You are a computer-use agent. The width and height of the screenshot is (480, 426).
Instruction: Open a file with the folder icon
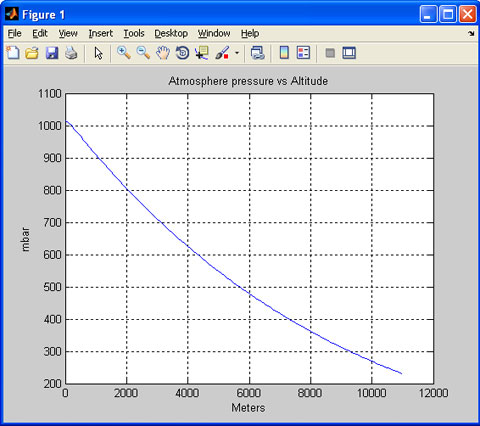[x=32, y=53]
